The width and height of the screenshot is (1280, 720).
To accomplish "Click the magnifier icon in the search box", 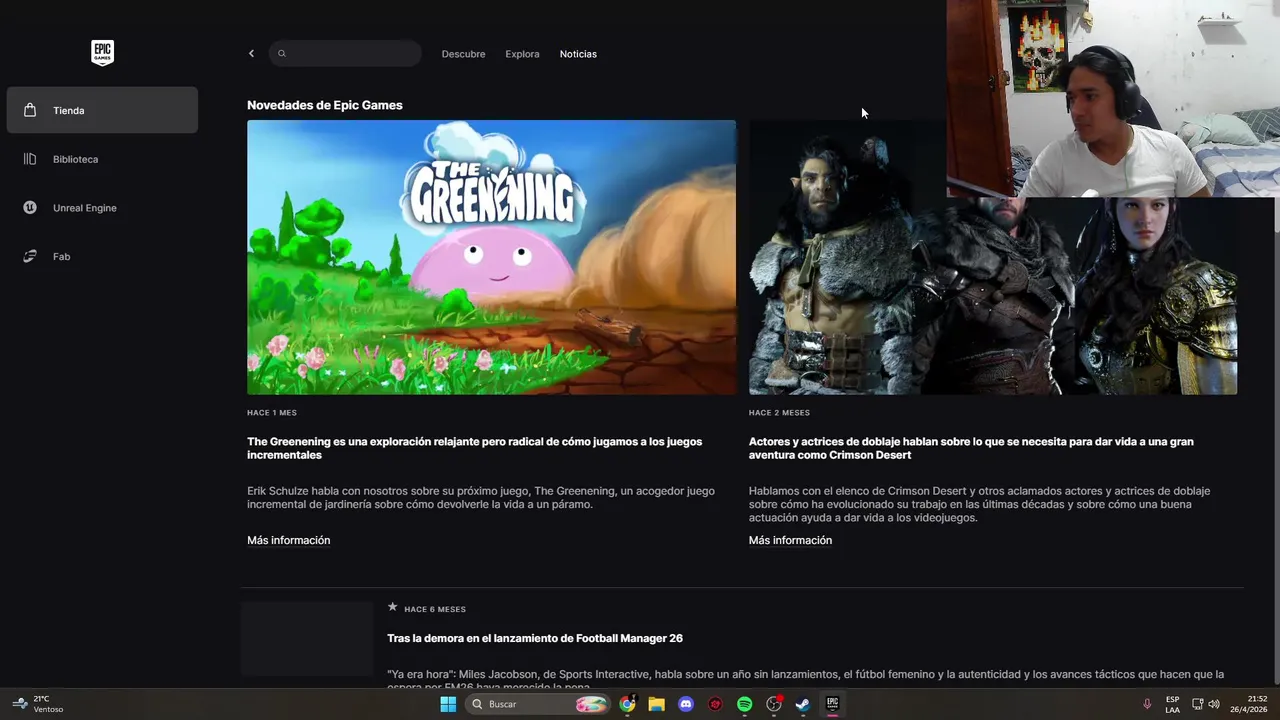I will (282, 54).
